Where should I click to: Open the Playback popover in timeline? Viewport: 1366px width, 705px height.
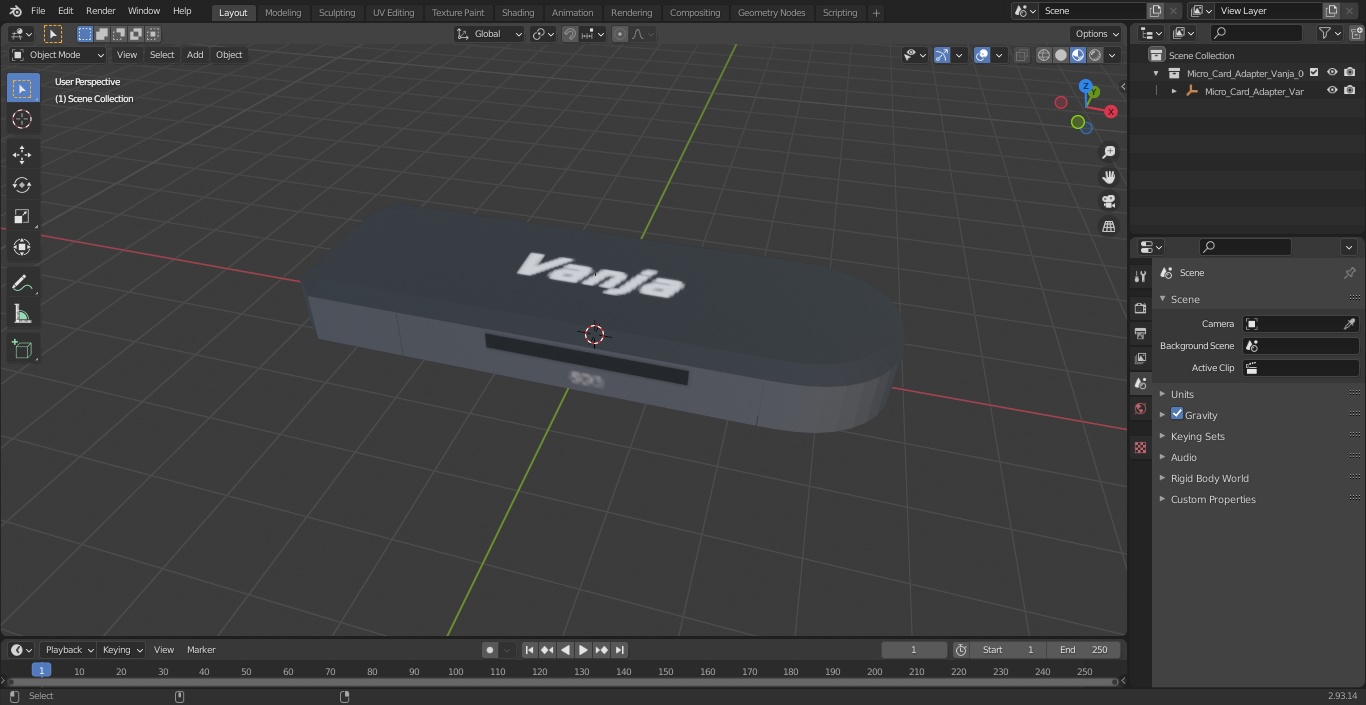(x=69, y=650)
